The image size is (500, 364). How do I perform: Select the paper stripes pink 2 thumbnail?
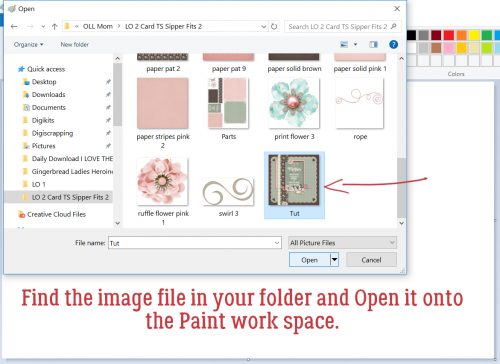[163, 103]
